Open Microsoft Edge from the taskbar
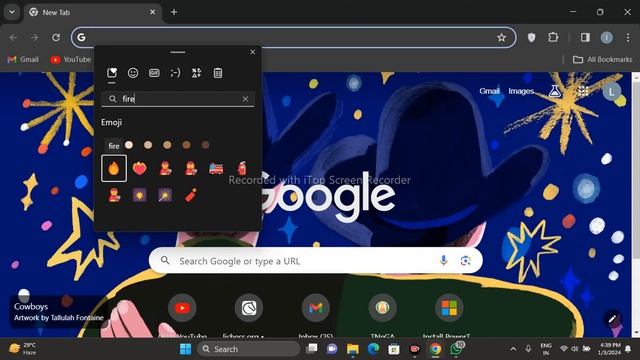The image size is (640, 360). pos(373,349)
